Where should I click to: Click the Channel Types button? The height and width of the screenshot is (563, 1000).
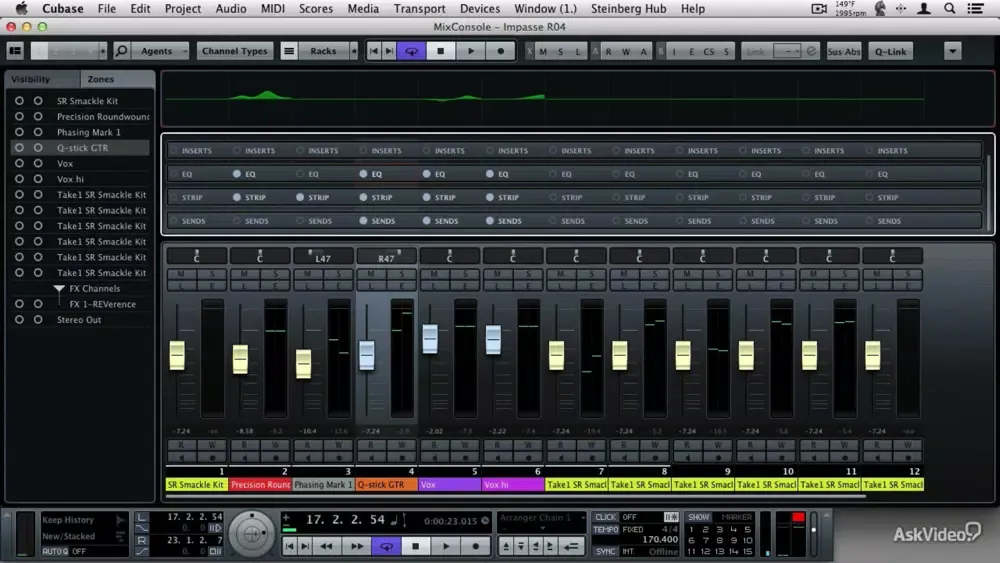point(235,51)
